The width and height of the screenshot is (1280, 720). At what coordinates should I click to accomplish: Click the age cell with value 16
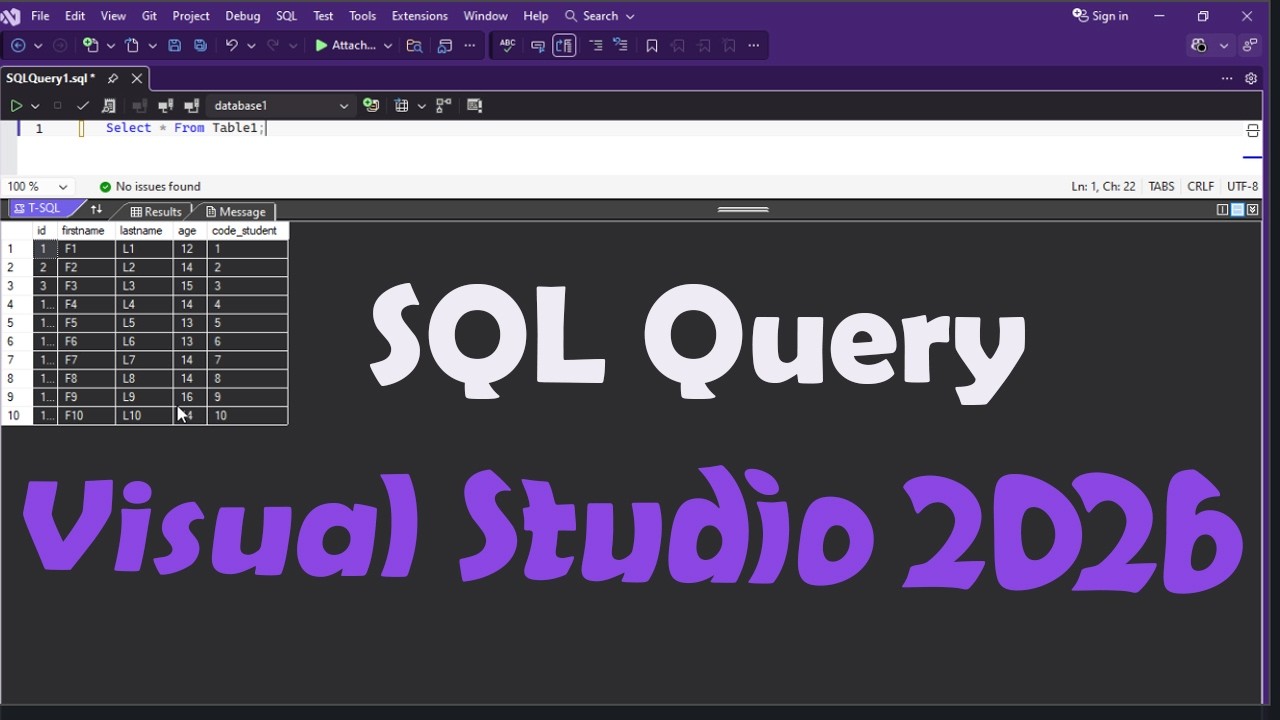pyautogui.click(x=189, y=396)
